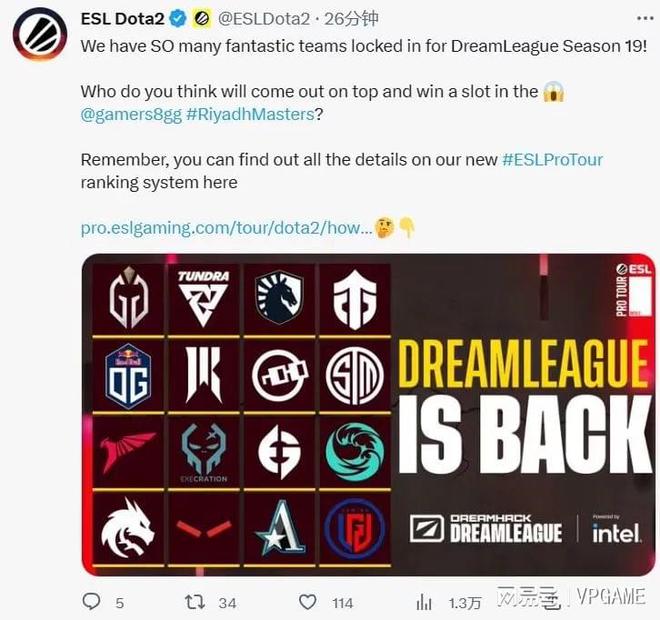Open the @gamers8gg mention link
The width and height of the screenshot is (660, 620).
(131, 114)
